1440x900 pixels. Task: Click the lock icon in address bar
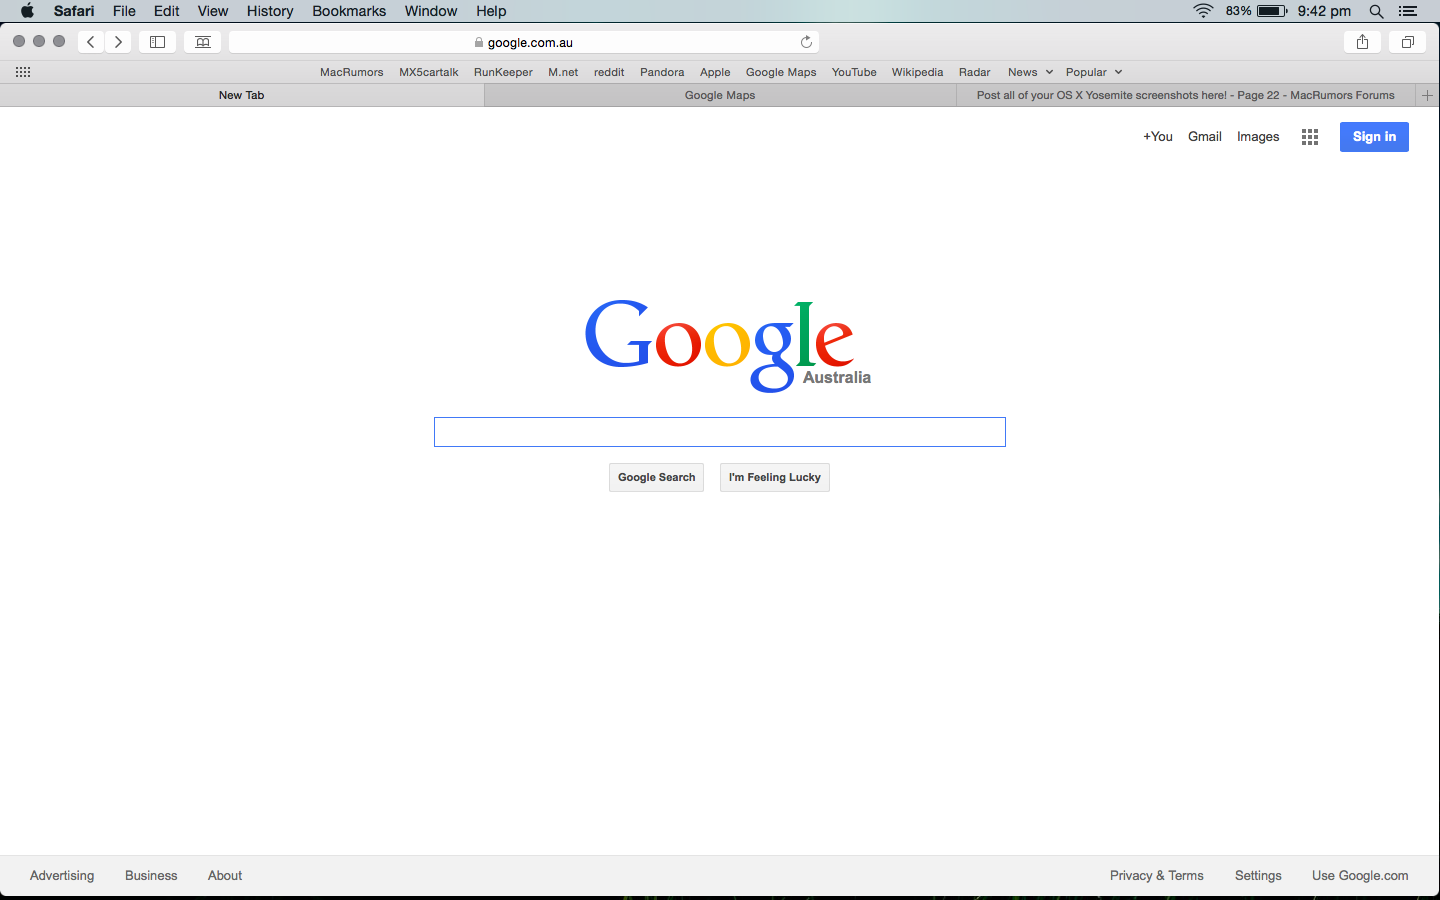(x=479, y=43)
